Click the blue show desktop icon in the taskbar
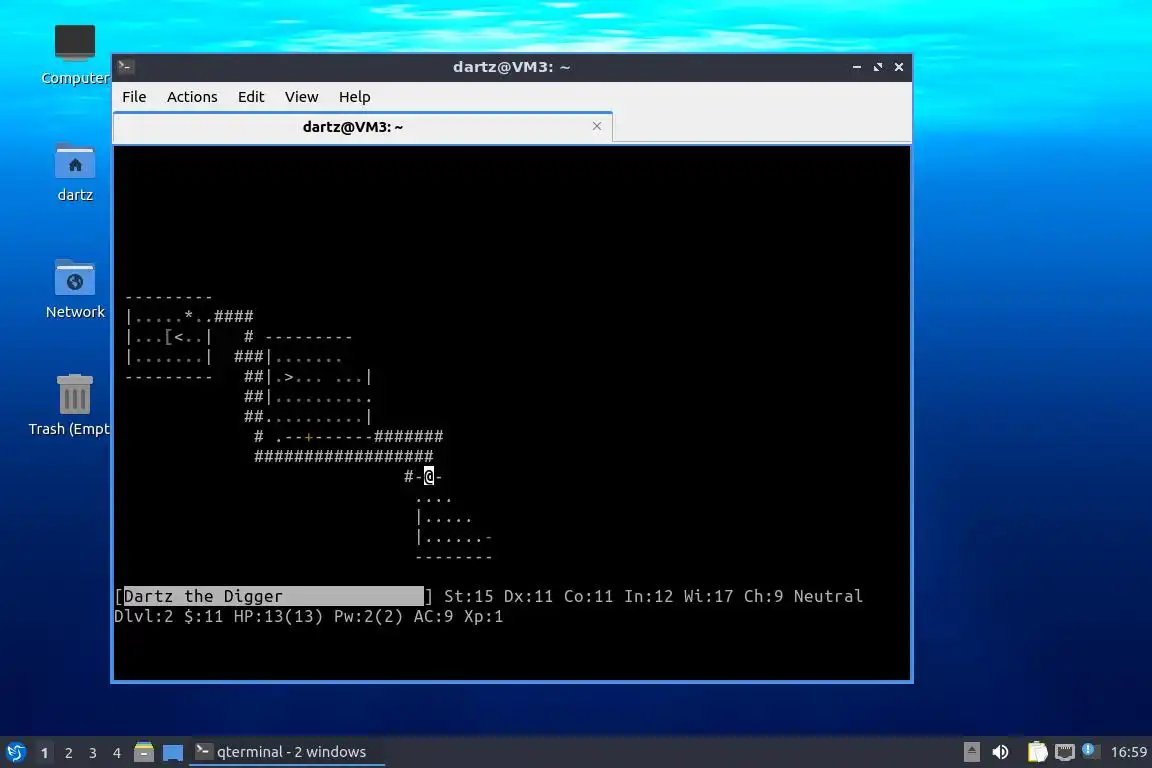 [x=173, y=752]
